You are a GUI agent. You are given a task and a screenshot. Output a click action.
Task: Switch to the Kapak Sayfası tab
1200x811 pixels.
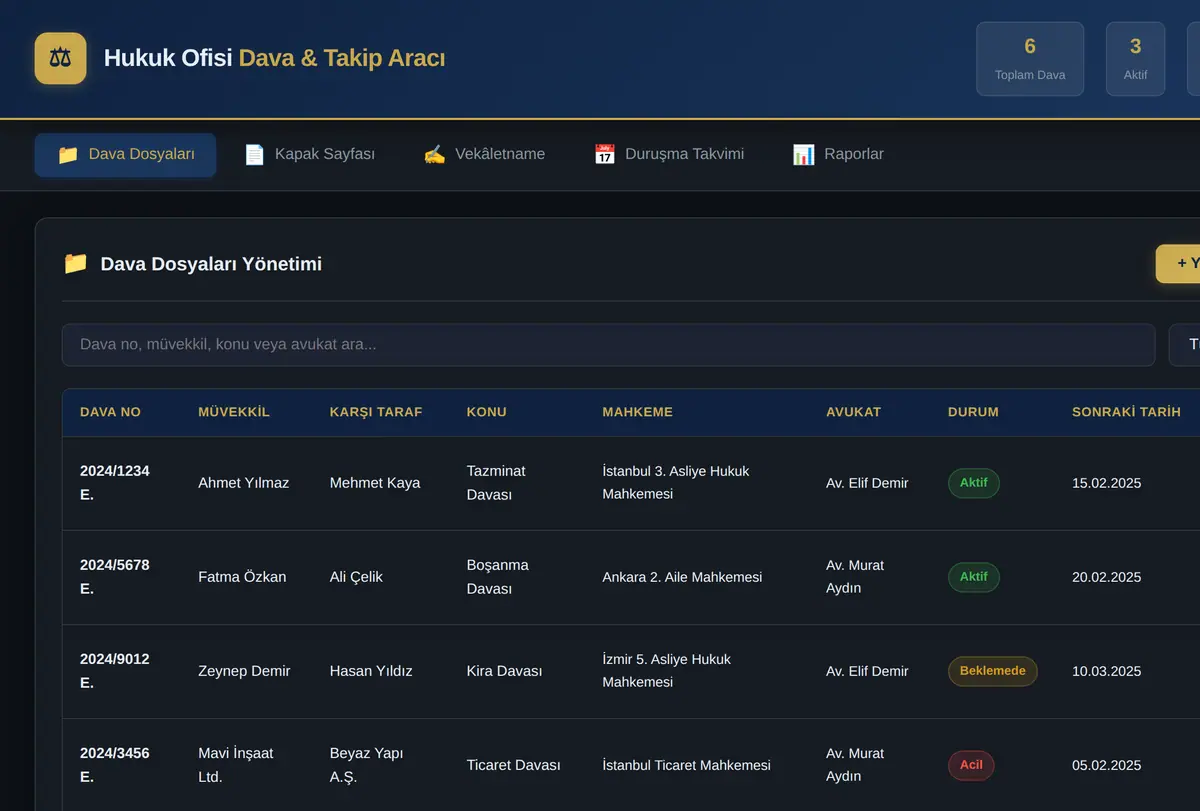[x=309, y=155]
